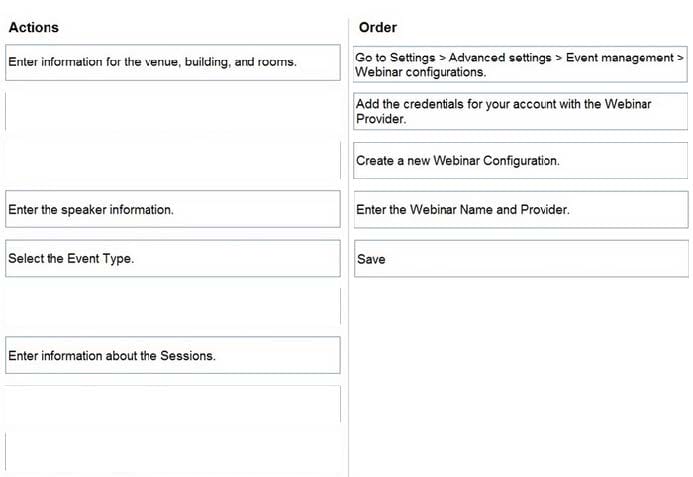Click the Actions column heading

(x=34, y=27)
